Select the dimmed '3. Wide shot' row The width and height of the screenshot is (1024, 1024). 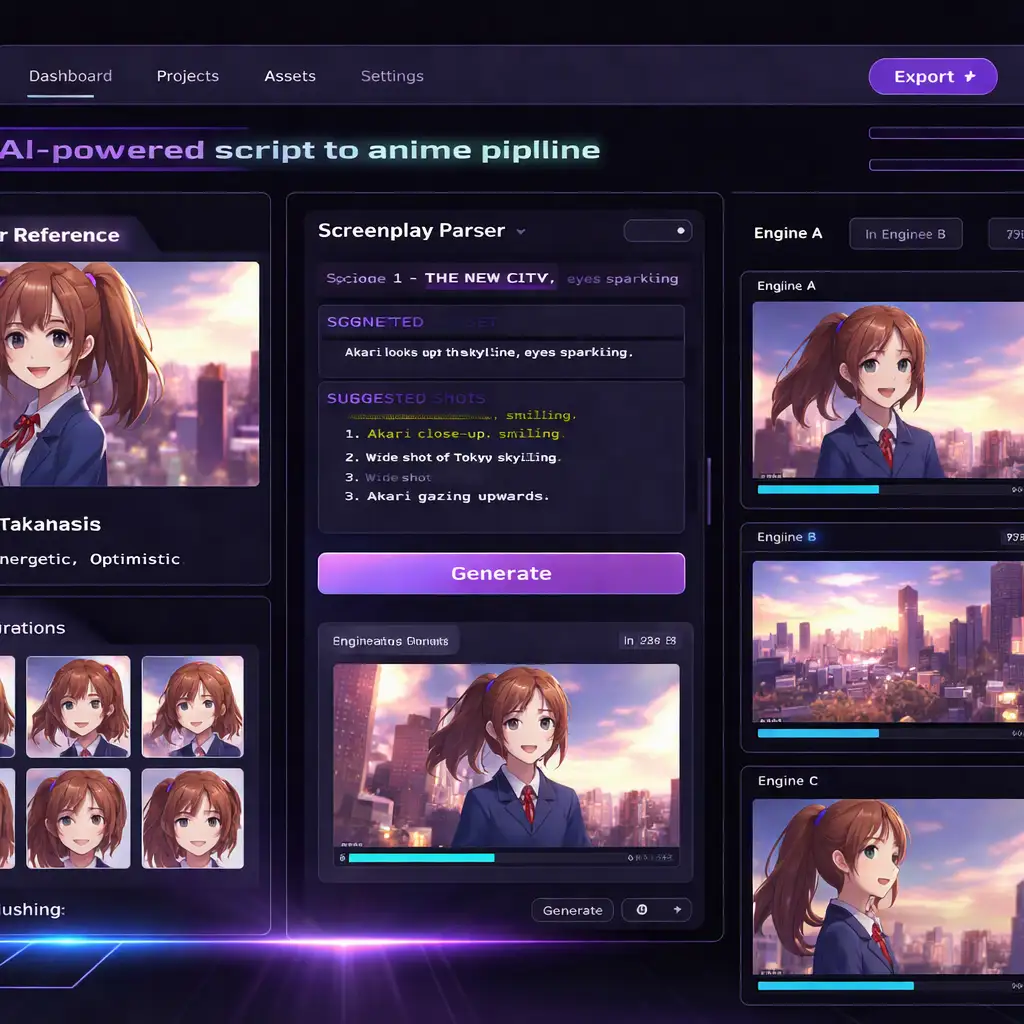coord(388,477)
